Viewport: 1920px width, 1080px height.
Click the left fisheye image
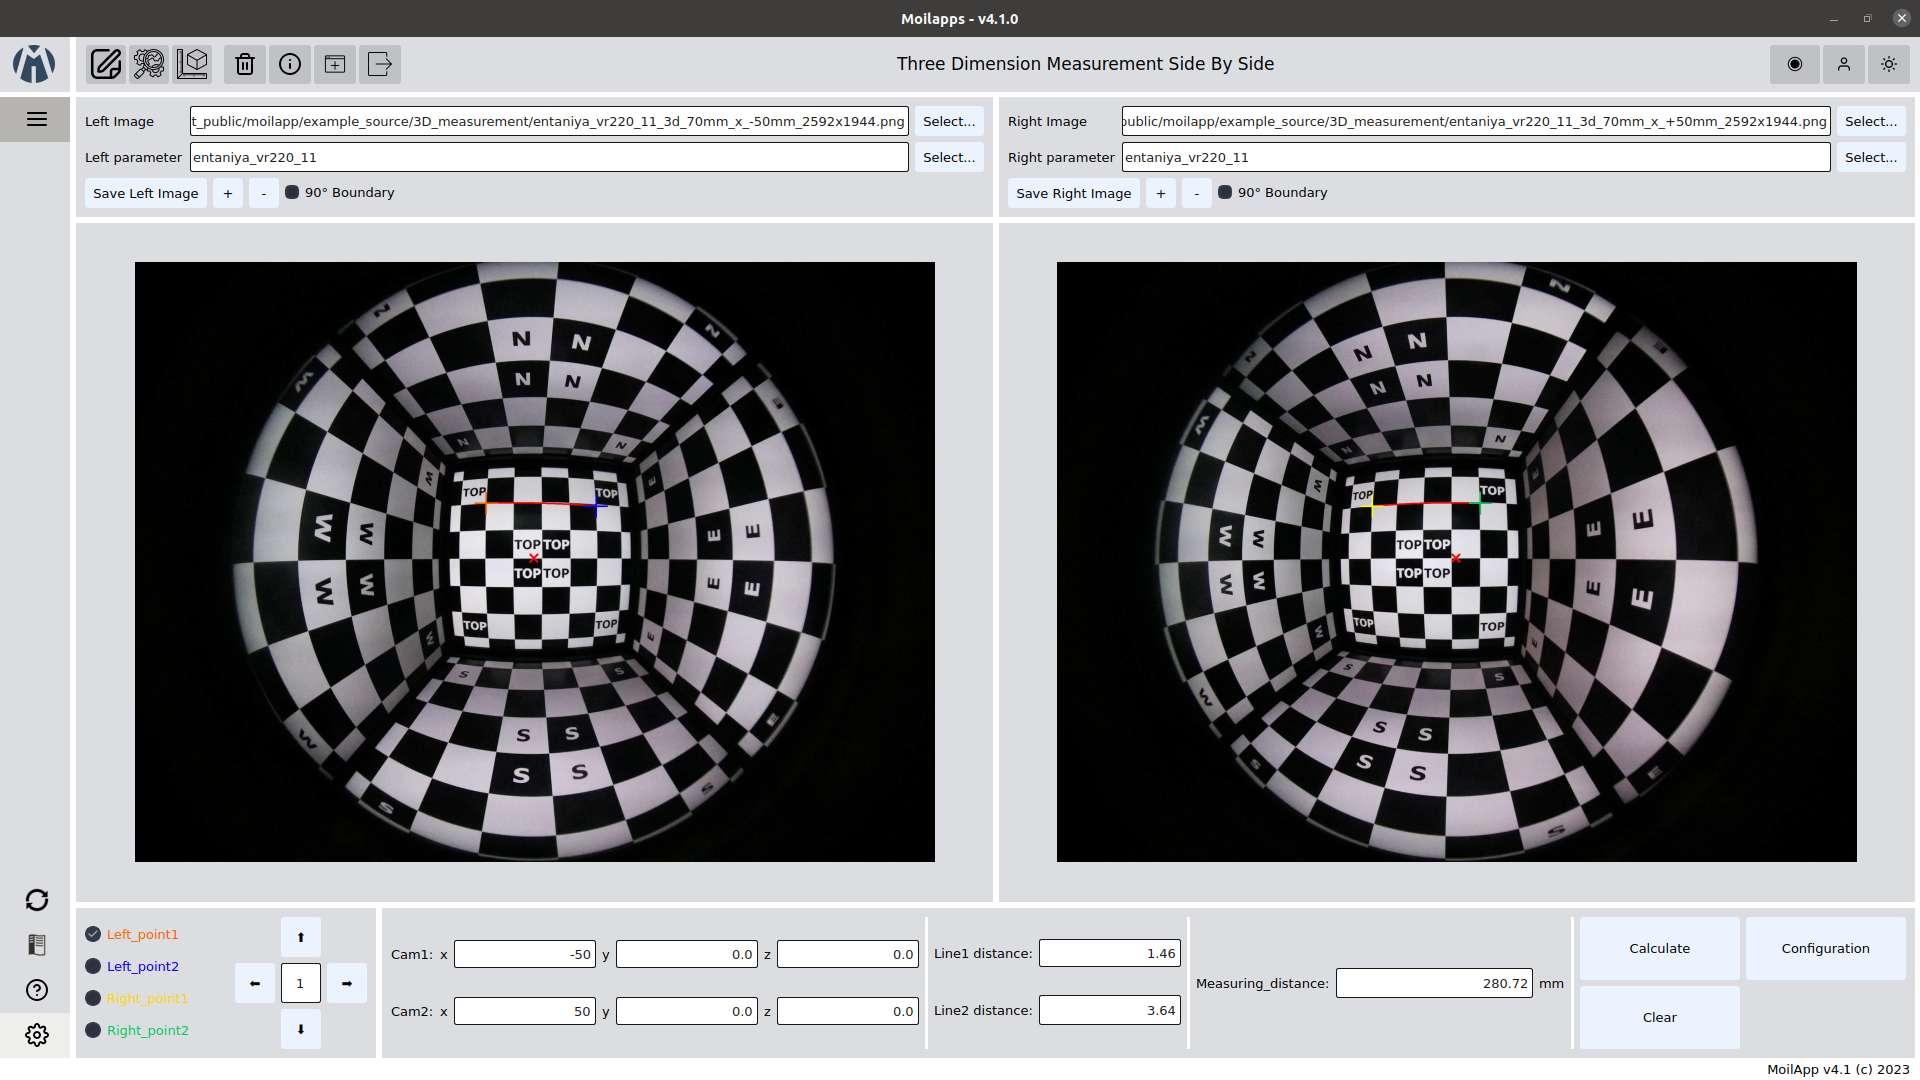[x=535, y=562]
